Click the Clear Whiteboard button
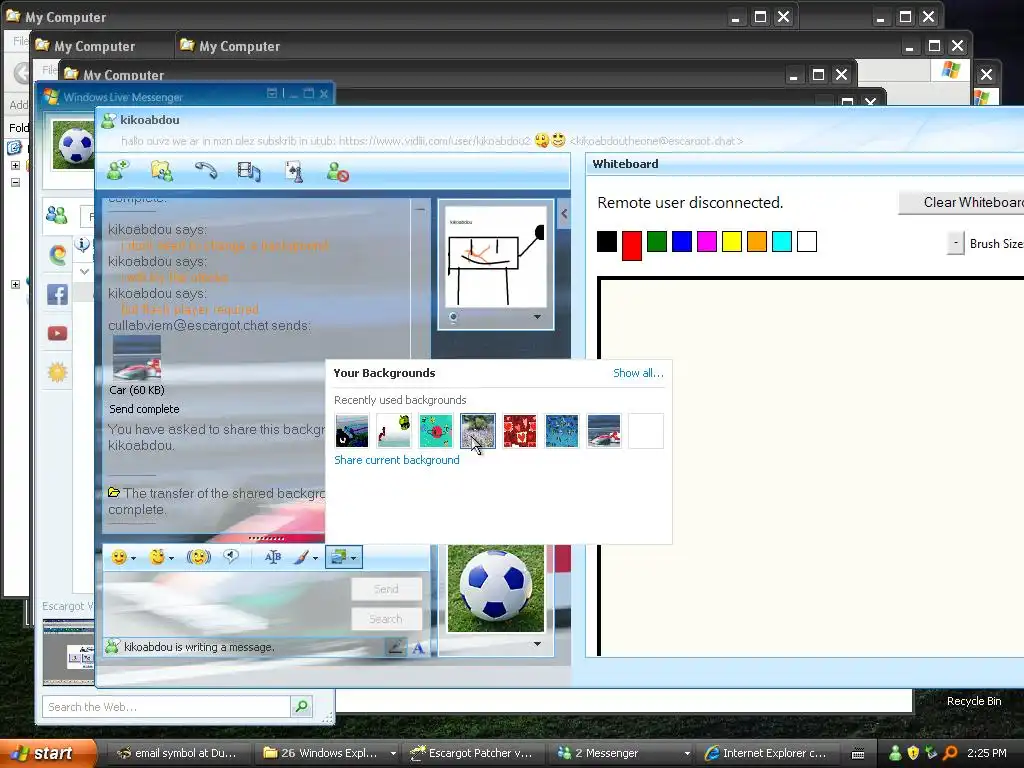This screenshot has height=768, width=1024. coord(961,202)
